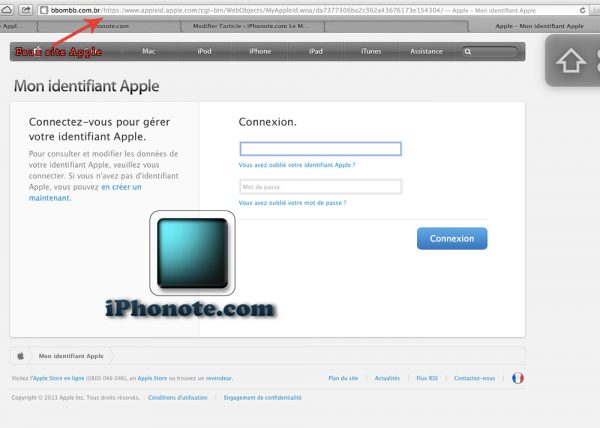
Task: Click the blue Connexion button
Action: 452,239
